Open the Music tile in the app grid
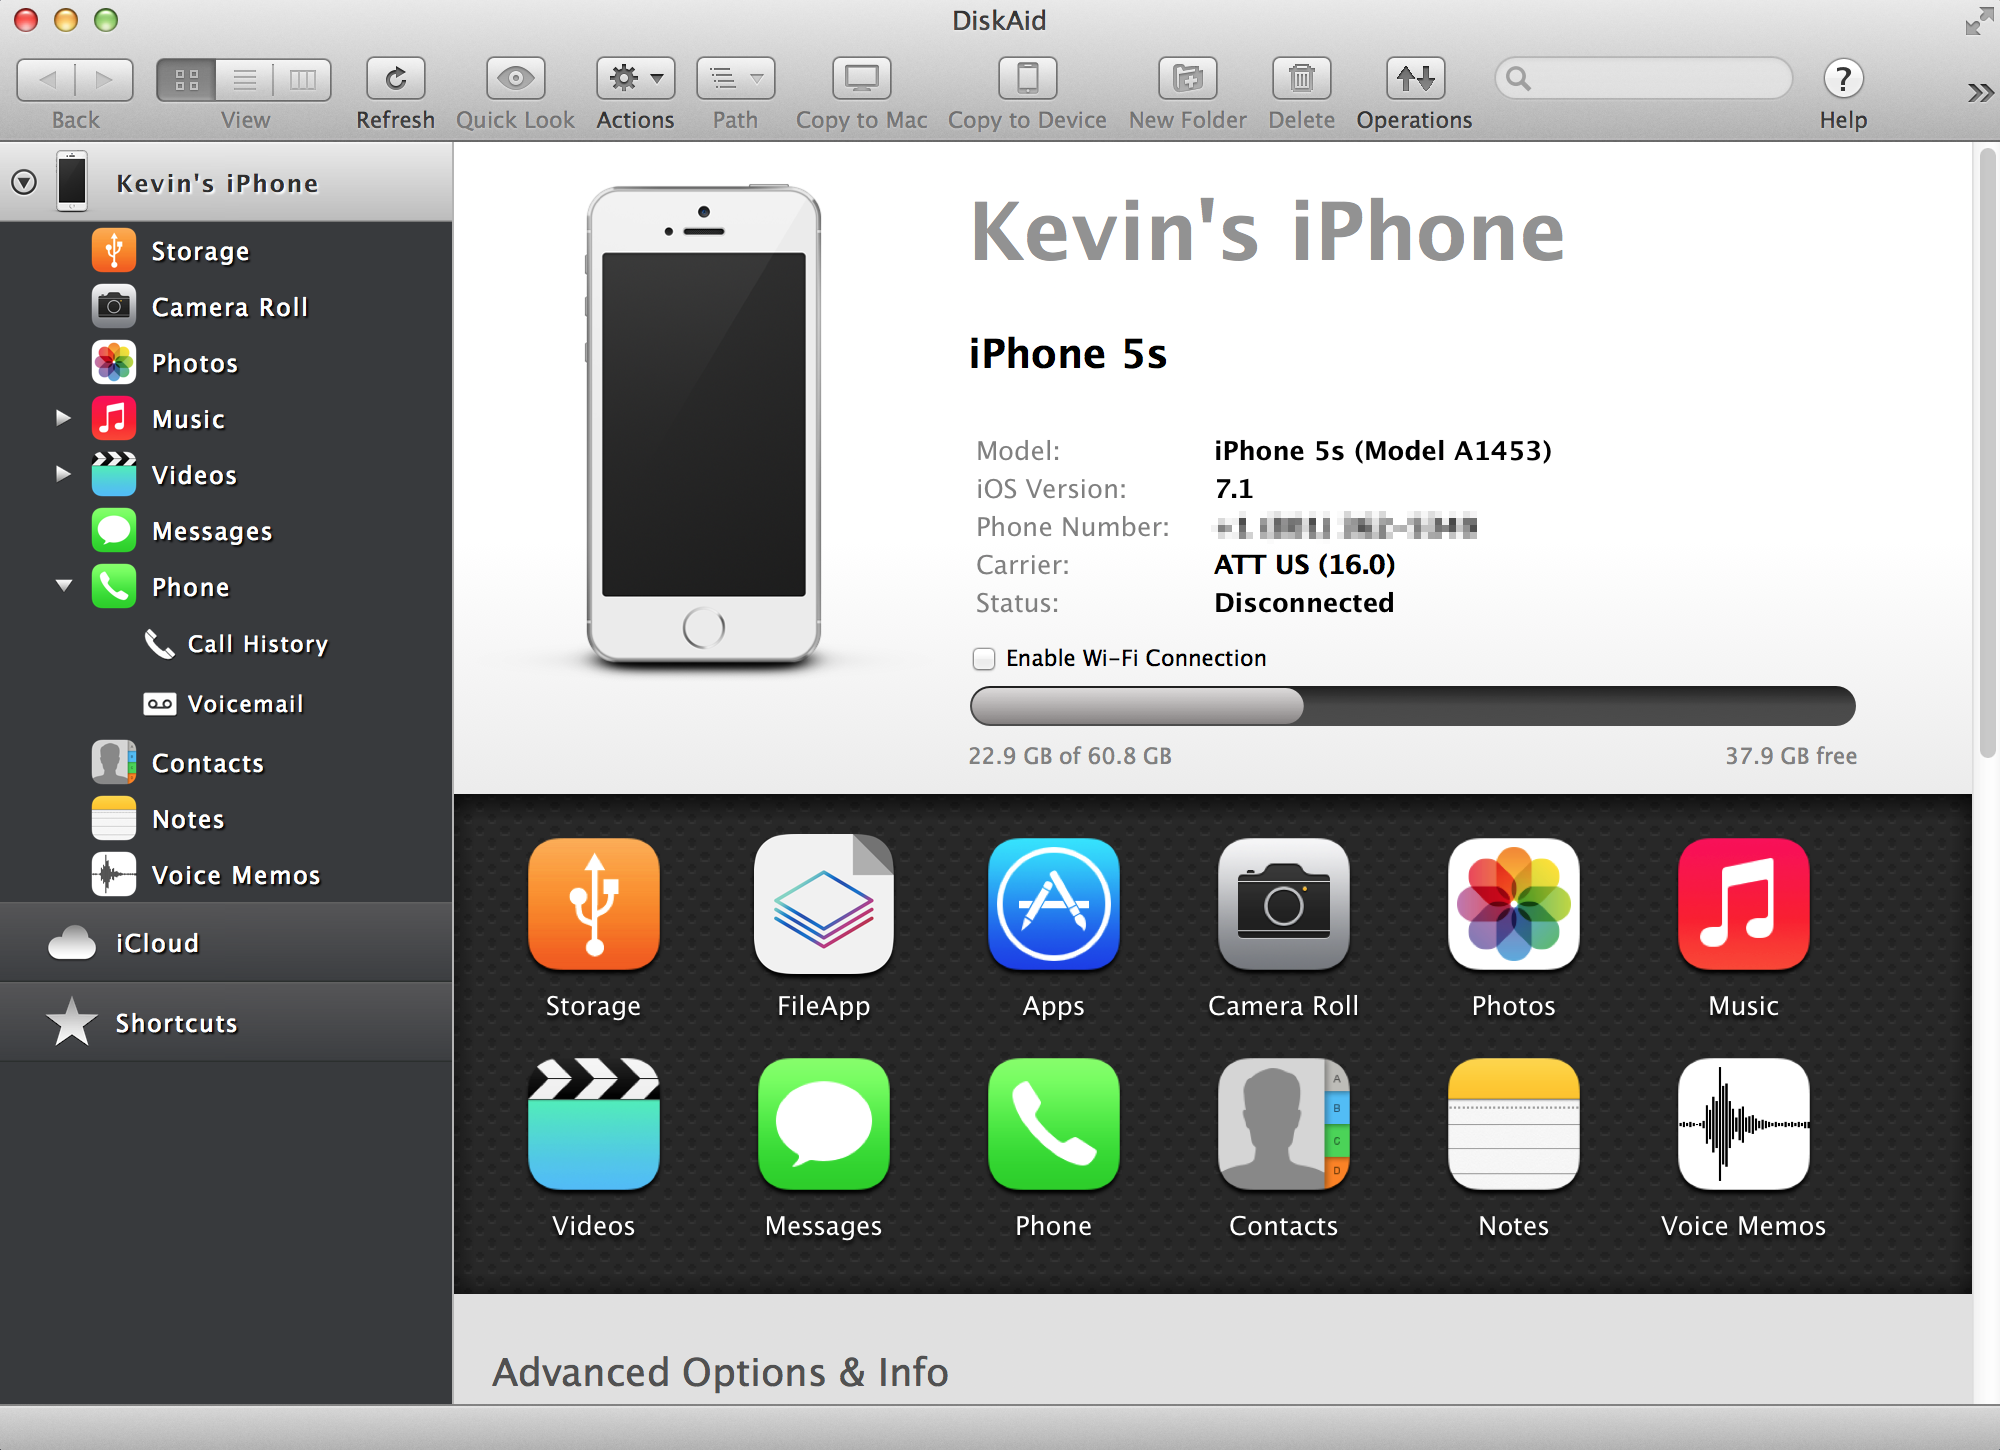Image resolution: width=2000 pixels, height=1450 pixels. pos(1743,904)
